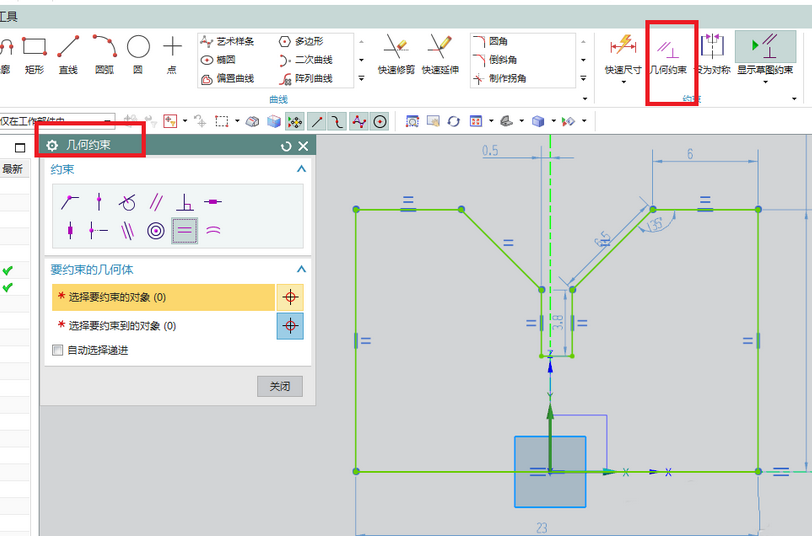Select the Quick Extend (快速延伸) tool
This screenshot has width=812, height=536.
coord(438,54)
